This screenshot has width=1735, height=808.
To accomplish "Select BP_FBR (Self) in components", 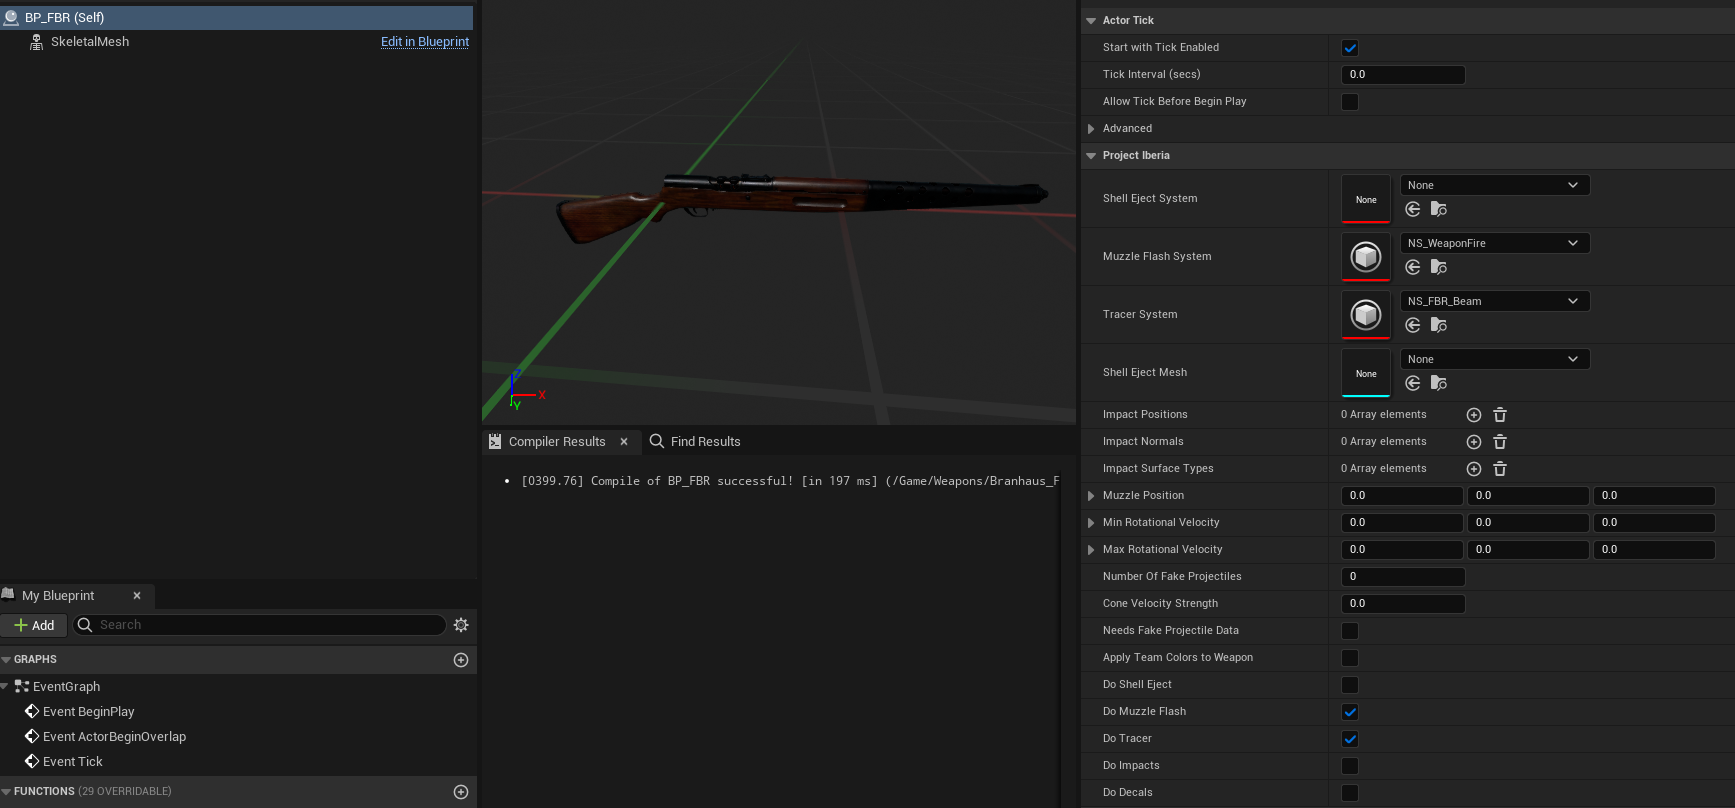I will pos(237,17).
